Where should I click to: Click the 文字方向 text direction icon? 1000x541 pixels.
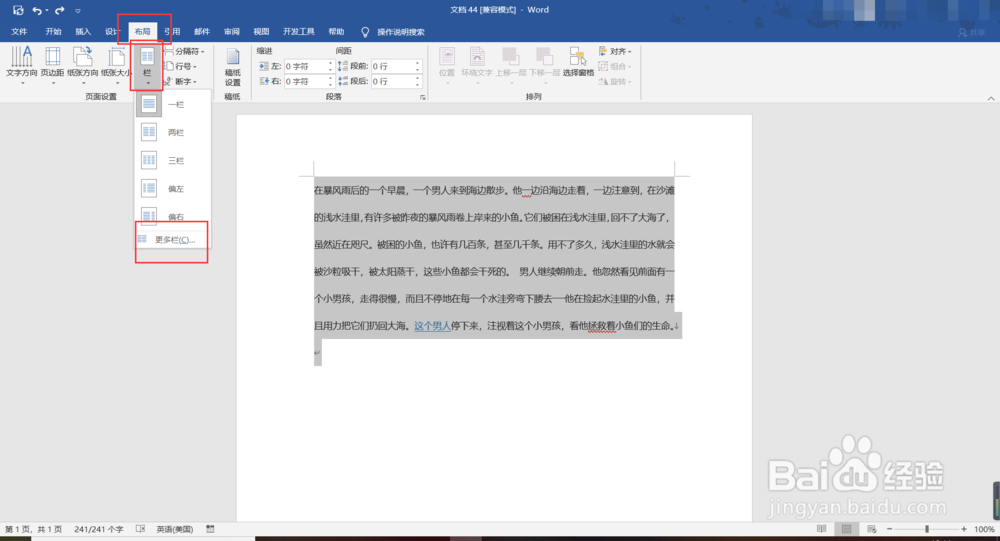coord(22,65)
